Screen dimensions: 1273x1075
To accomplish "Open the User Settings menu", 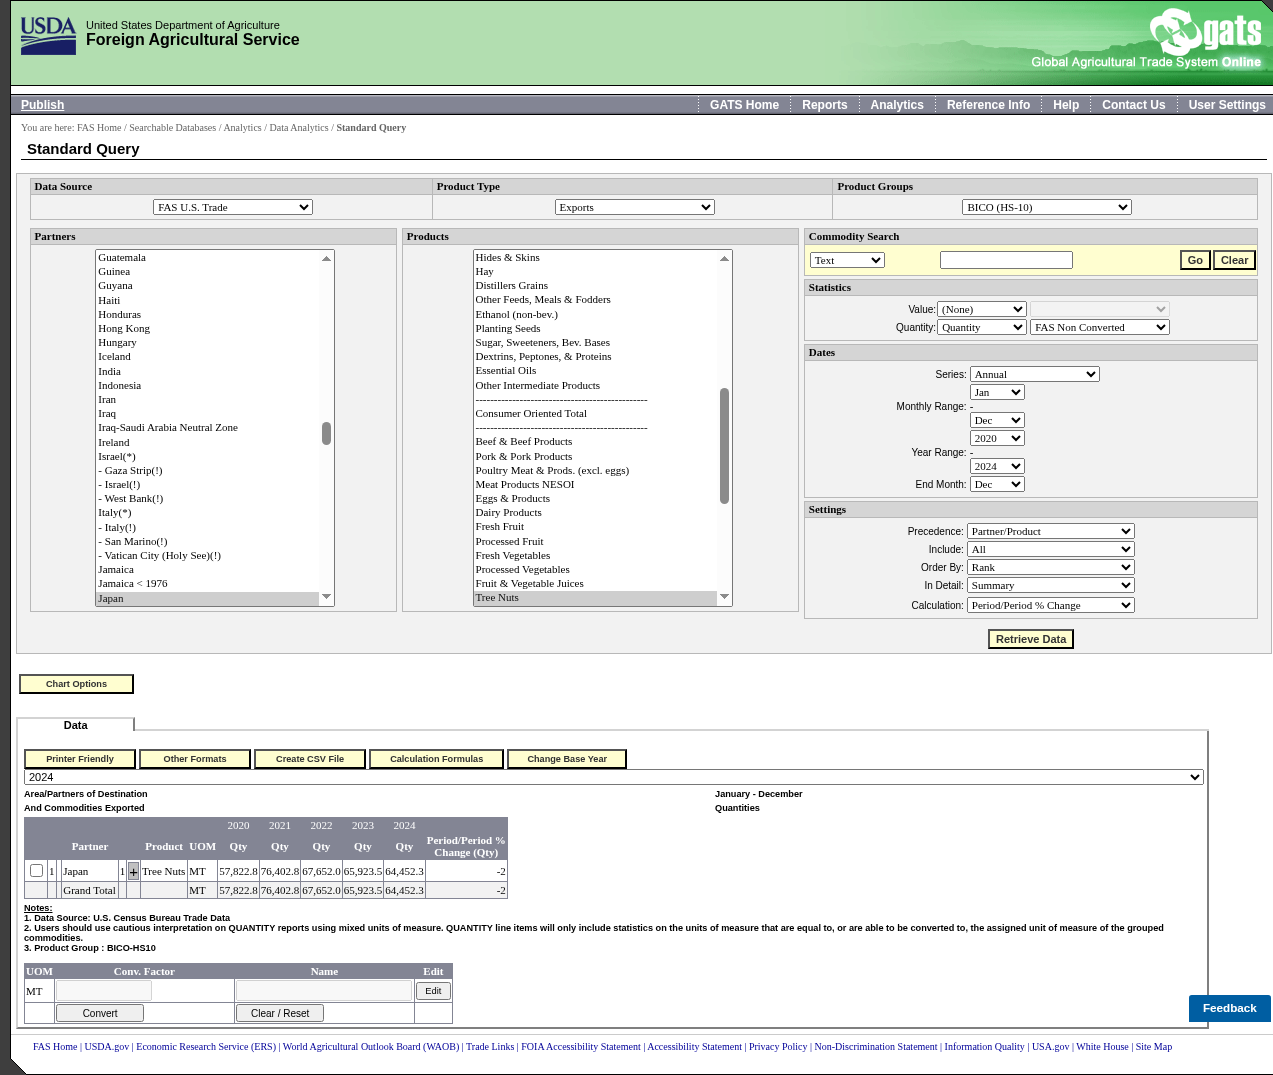I will pyautogui.click(x=1227, y=105).
